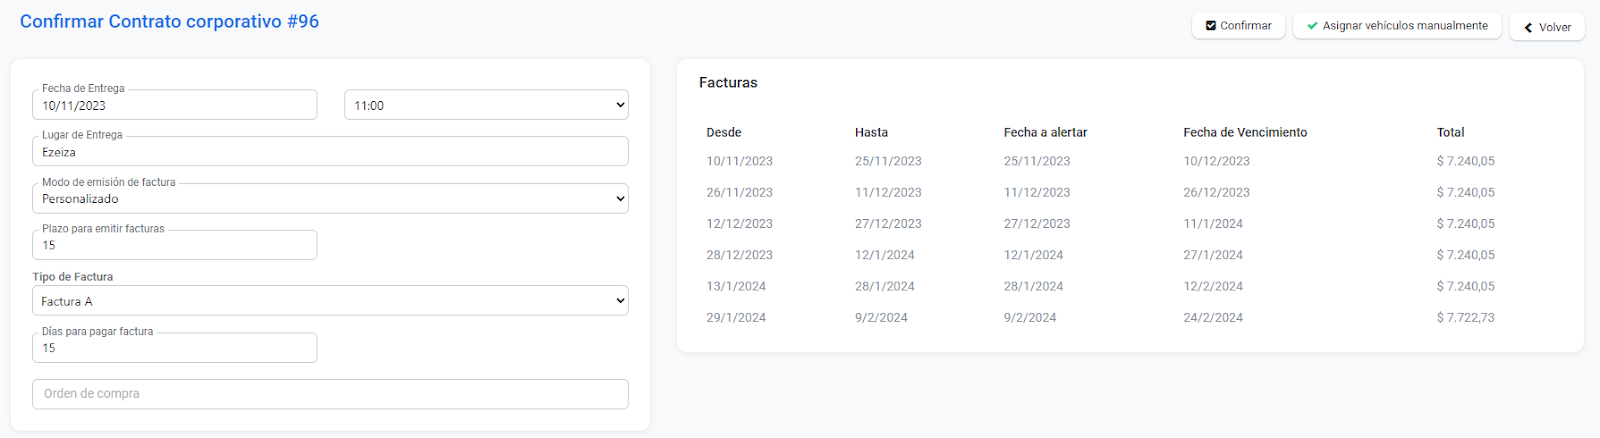Open the Tipo de Factura dropdown
This screenshot has width=1600, height=438.
(x=330, y=301)
